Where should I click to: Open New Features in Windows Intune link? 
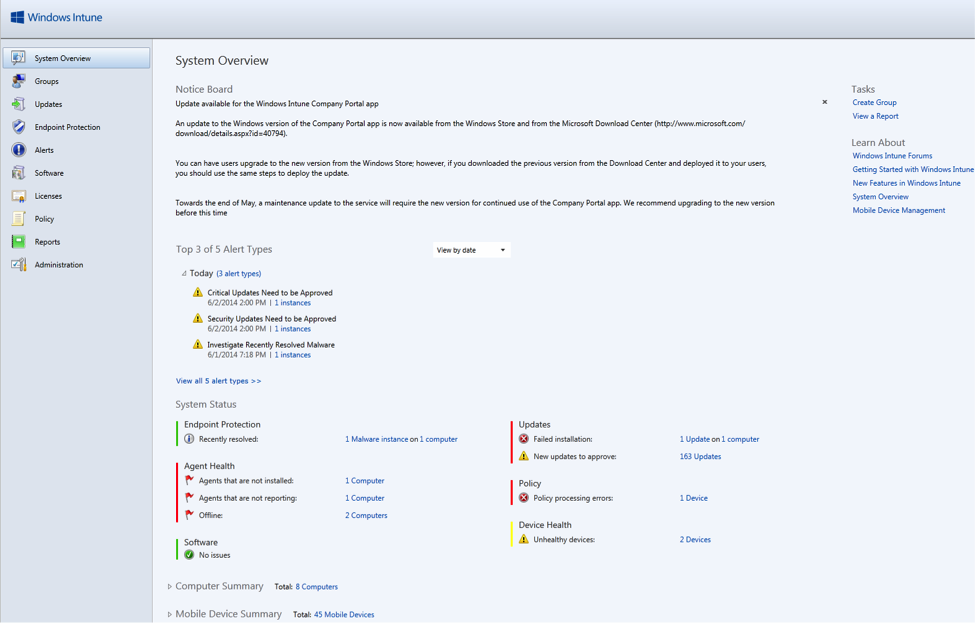[x=907, y=183]
